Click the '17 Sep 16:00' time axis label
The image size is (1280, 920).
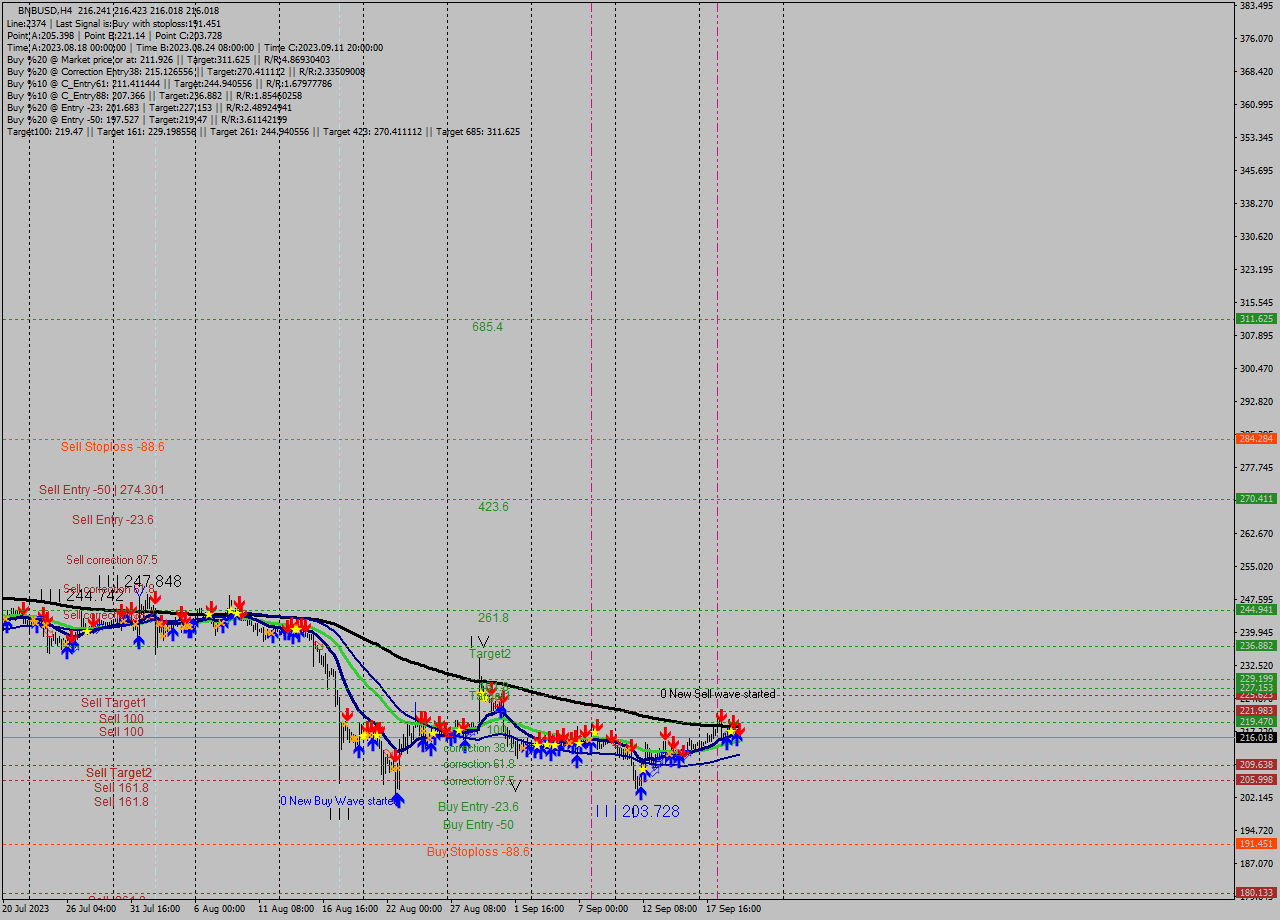tap(734, 909)
